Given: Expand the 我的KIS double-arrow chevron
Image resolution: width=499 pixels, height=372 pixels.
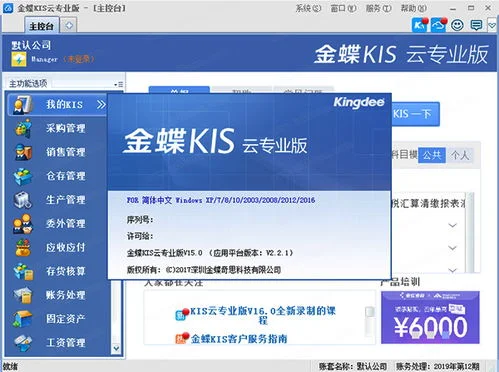Looking at the screenshot, I should (x=101, y=105).
